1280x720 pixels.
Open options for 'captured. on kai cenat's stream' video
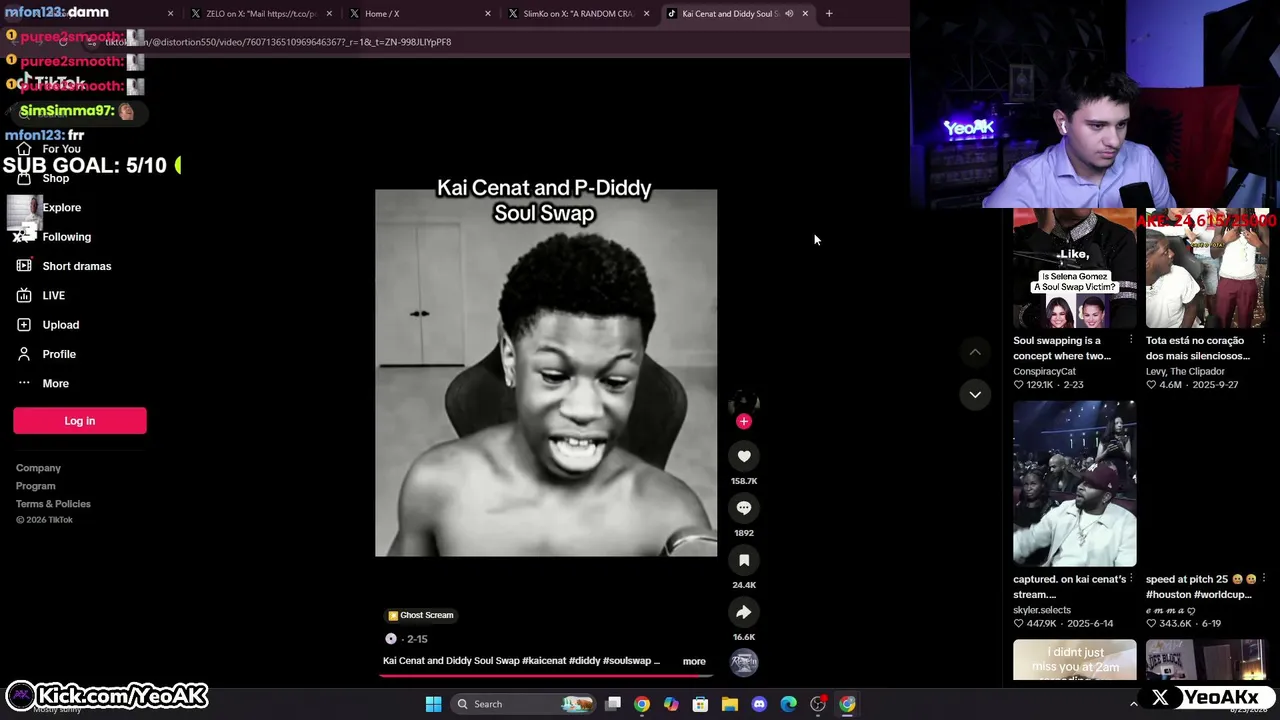[1131, 579]
